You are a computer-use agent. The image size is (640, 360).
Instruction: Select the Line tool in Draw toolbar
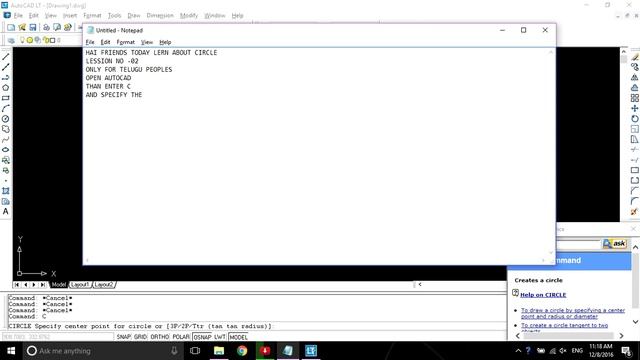click(6, 57)
